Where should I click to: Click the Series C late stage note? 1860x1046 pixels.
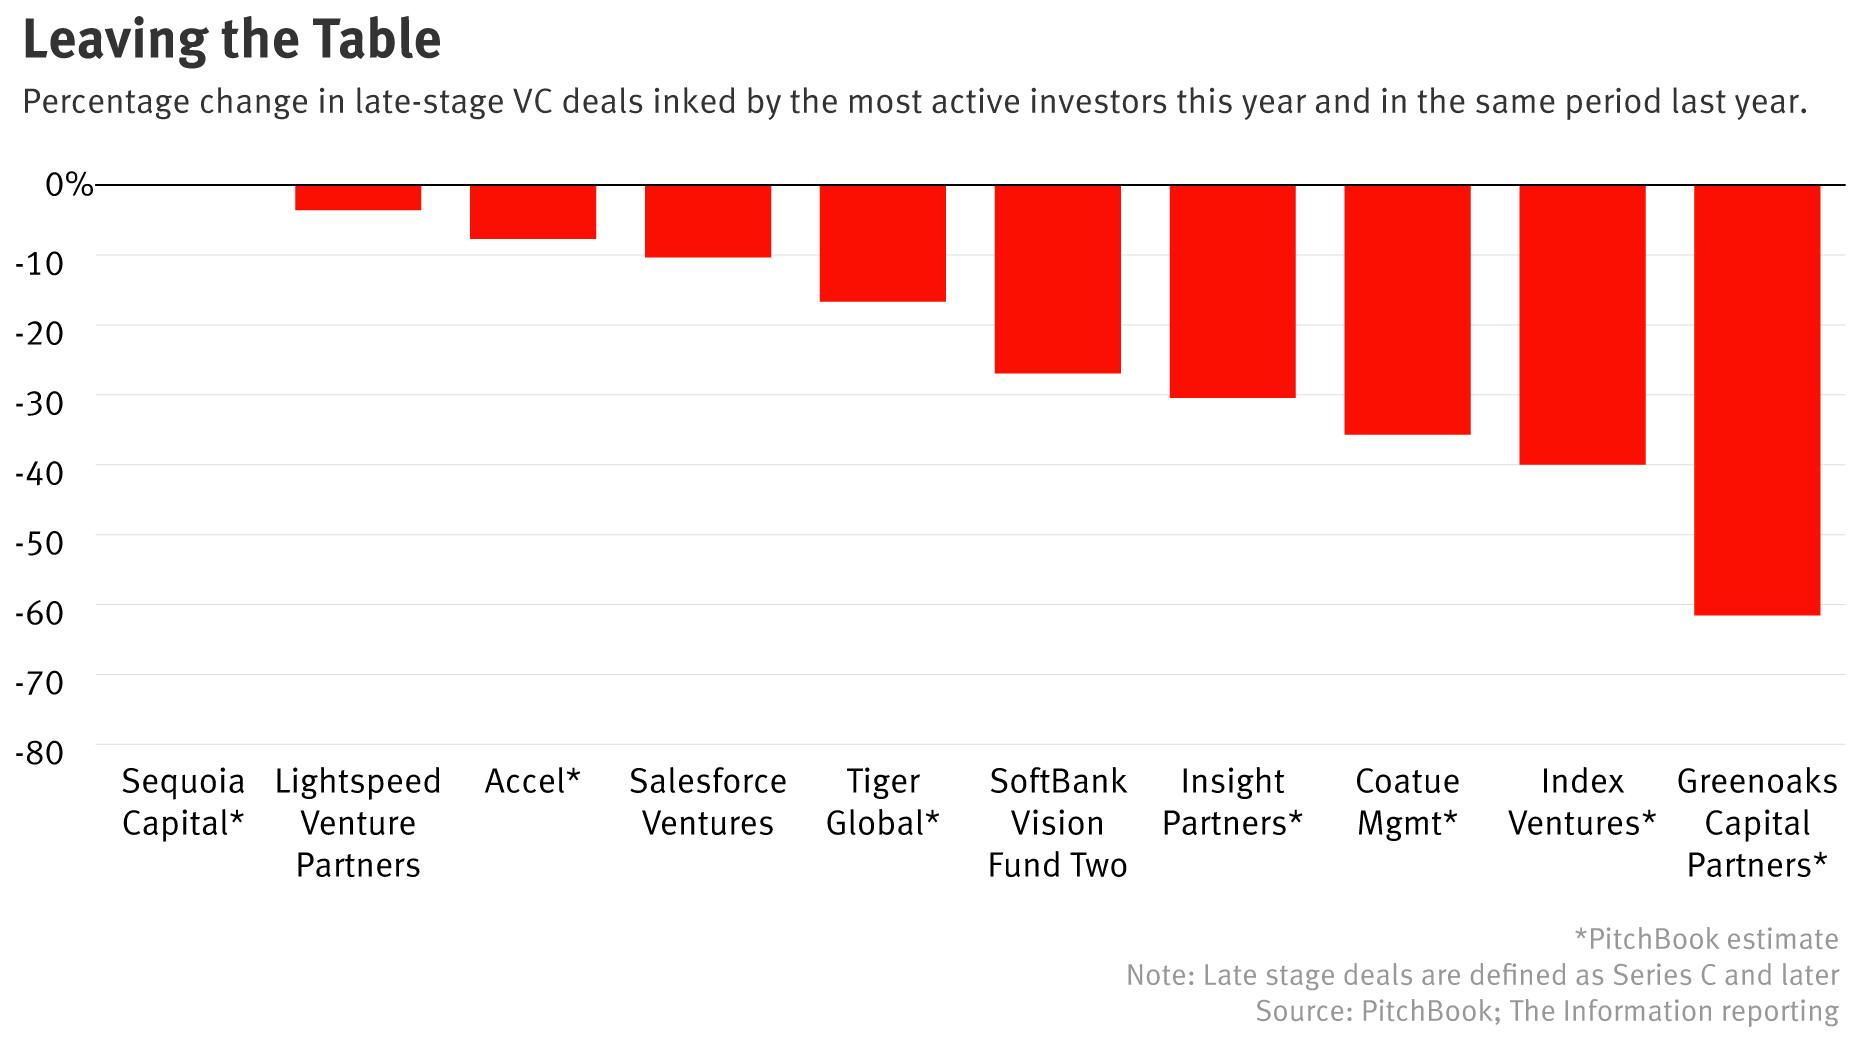point(1482,975)
